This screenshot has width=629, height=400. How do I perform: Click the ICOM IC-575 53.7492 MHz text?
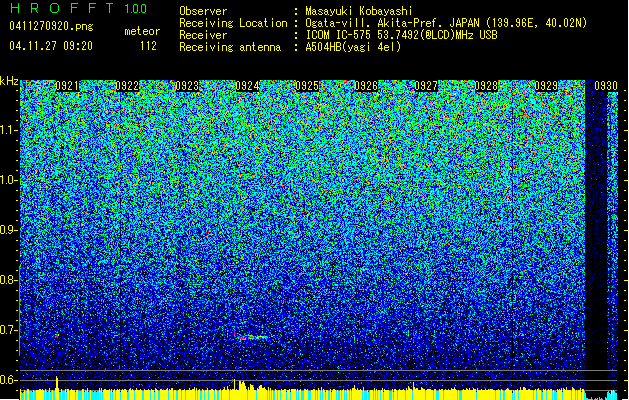(x=401, y=35)
